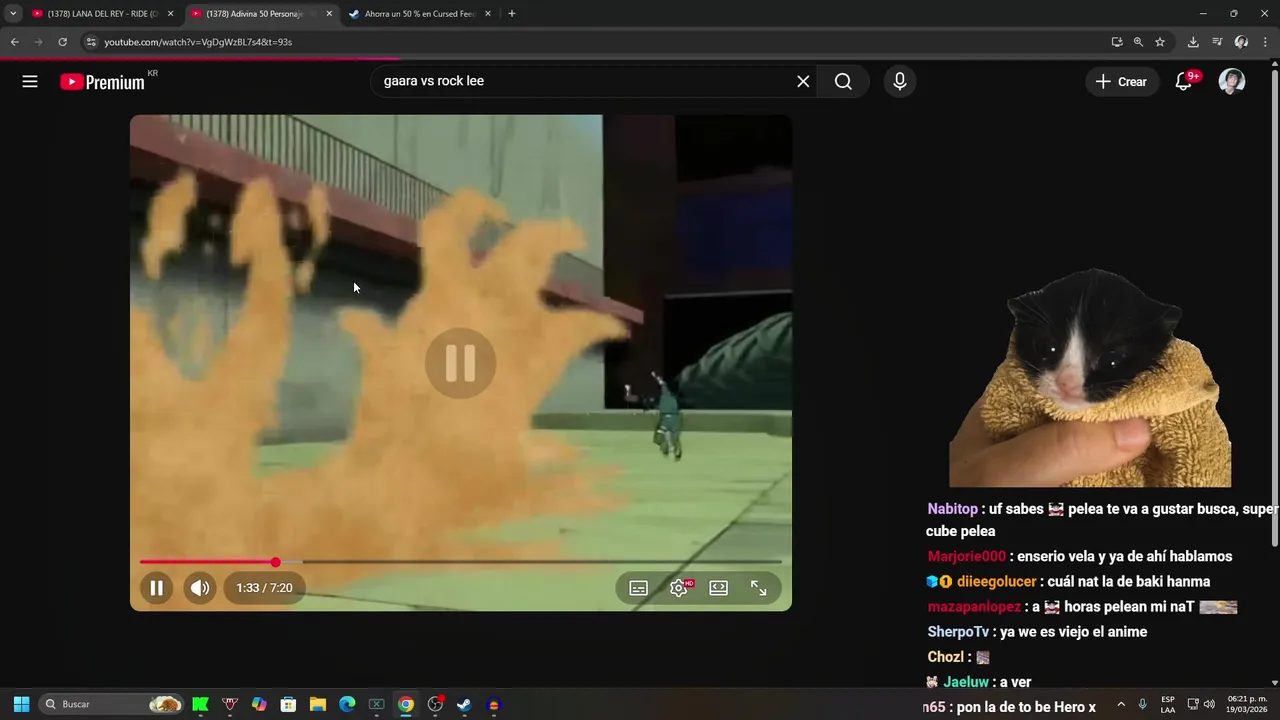Toggle subtitles on the player
Screen dimensions: 1280x720
[638, 588]
